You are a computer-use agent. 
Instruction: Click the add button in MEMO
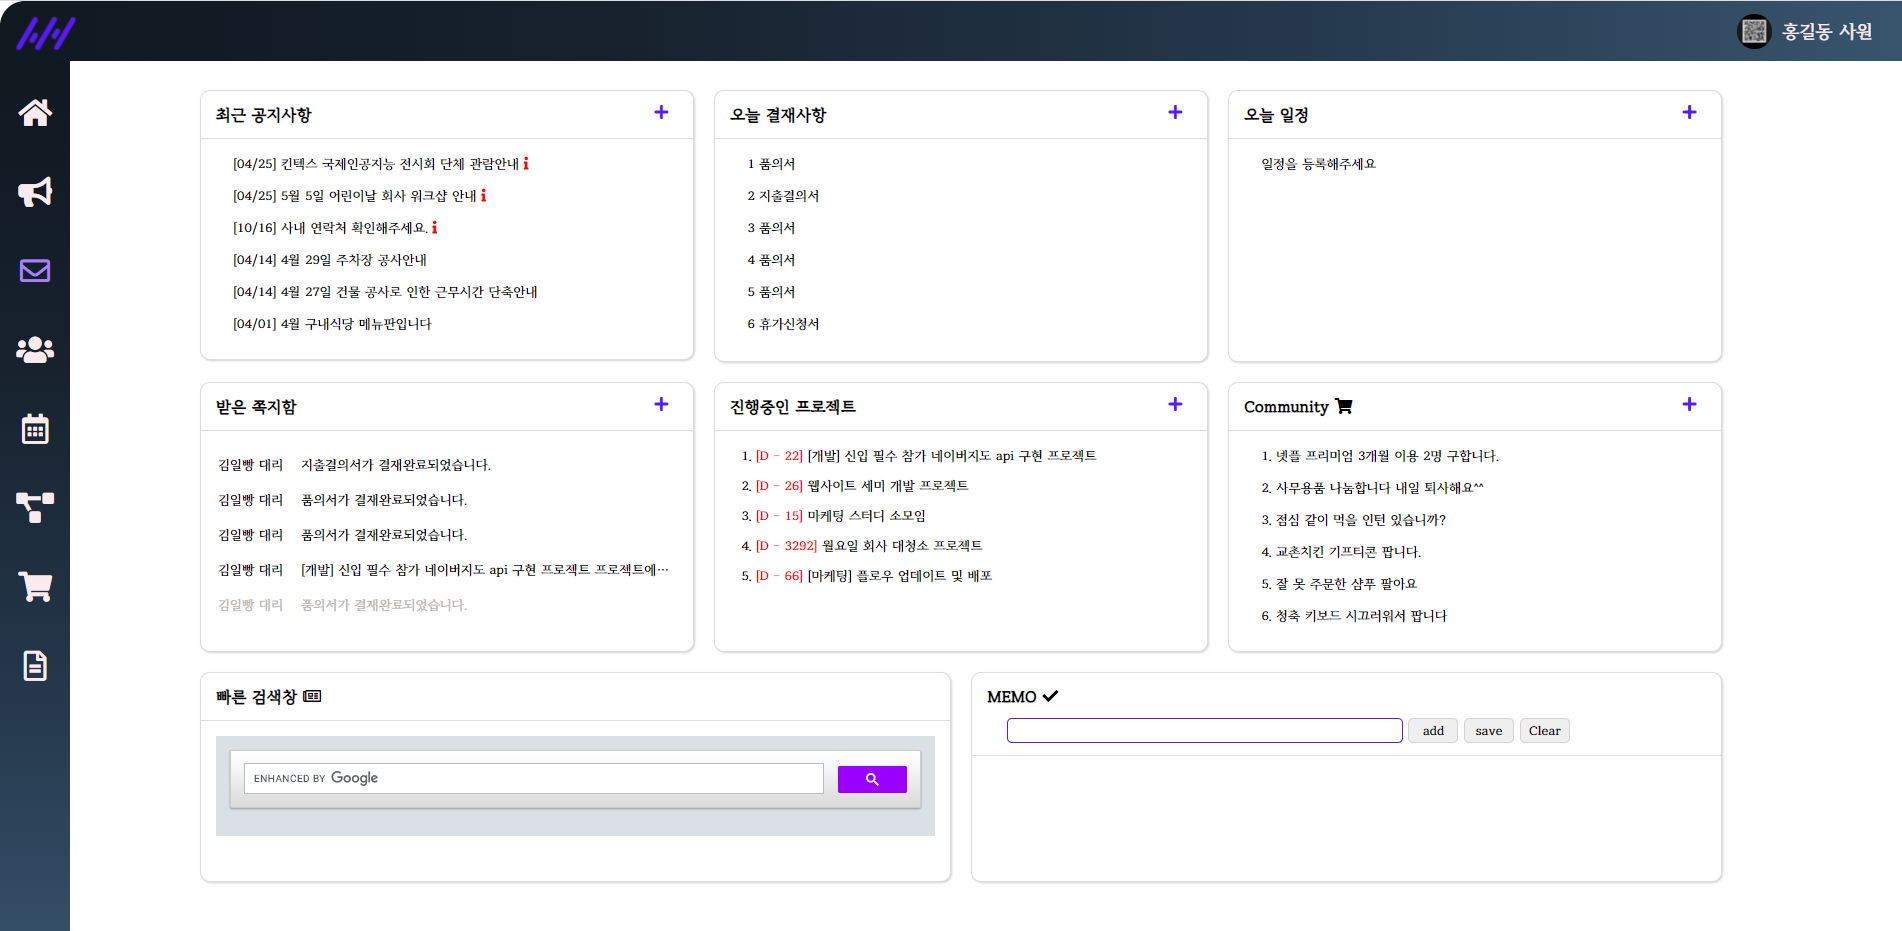pyautogui.click(x=1433, y=731)
